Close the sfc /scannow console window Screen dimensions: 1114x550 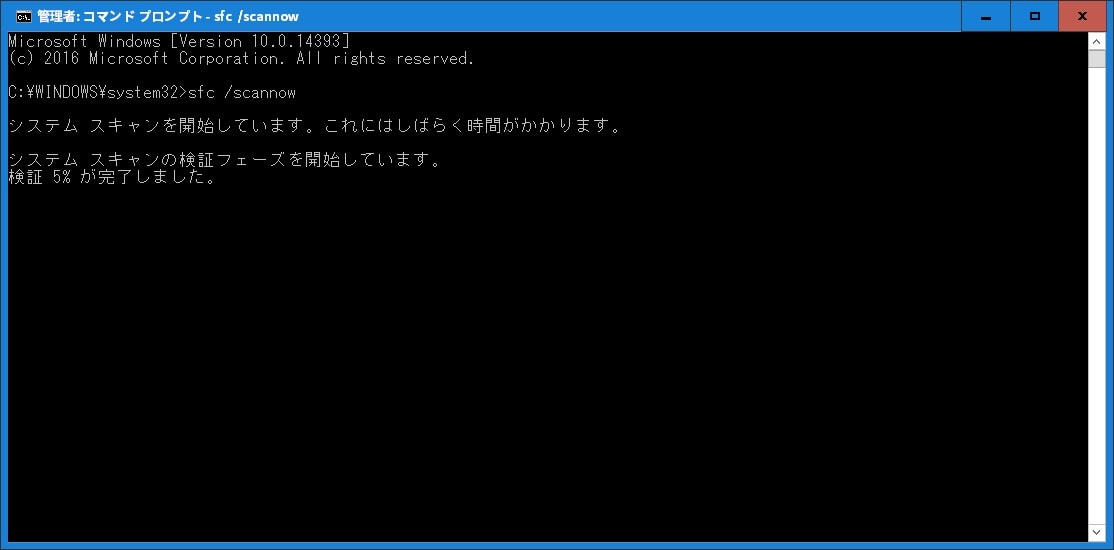[1083, 16]
